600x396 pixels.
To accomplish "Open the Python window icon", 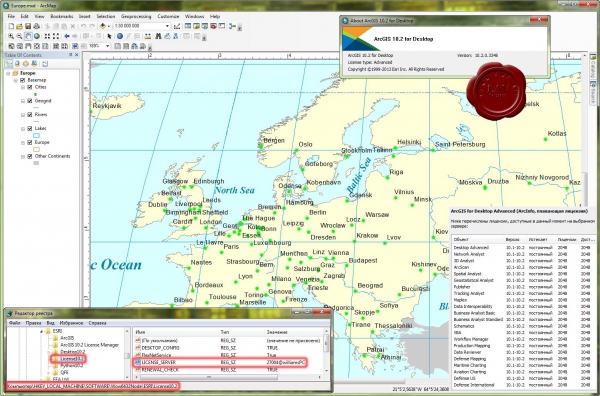I will point(222,26).
